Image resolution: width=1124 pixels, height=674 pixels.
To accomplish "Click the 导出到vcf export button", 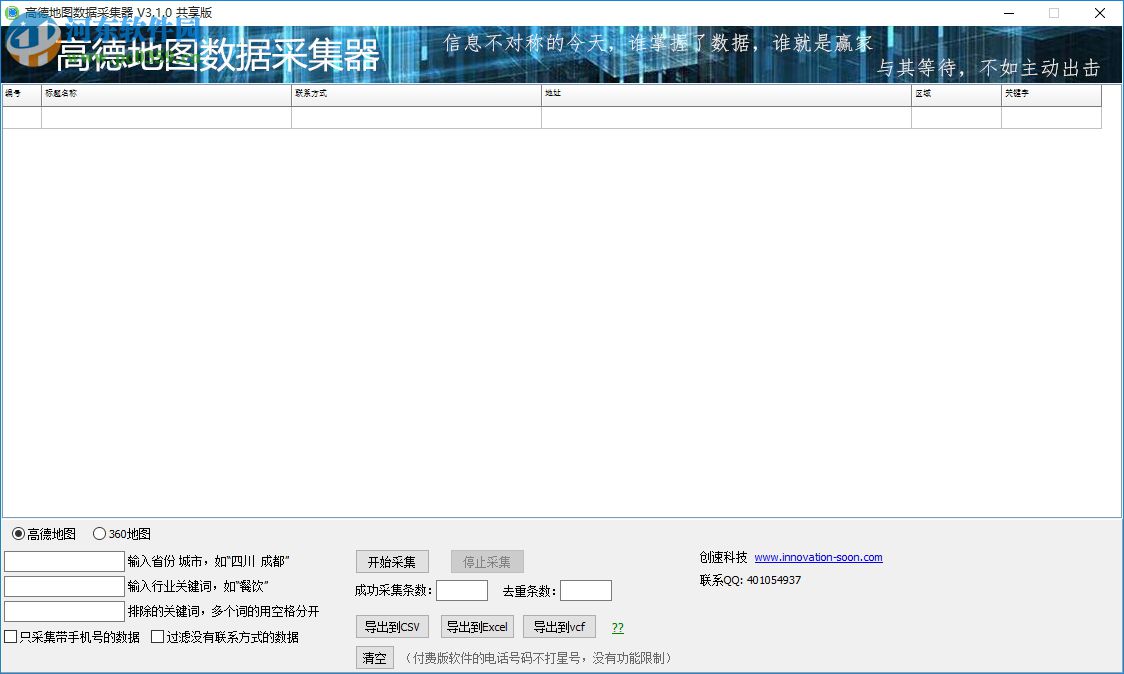I will [559, 626].
